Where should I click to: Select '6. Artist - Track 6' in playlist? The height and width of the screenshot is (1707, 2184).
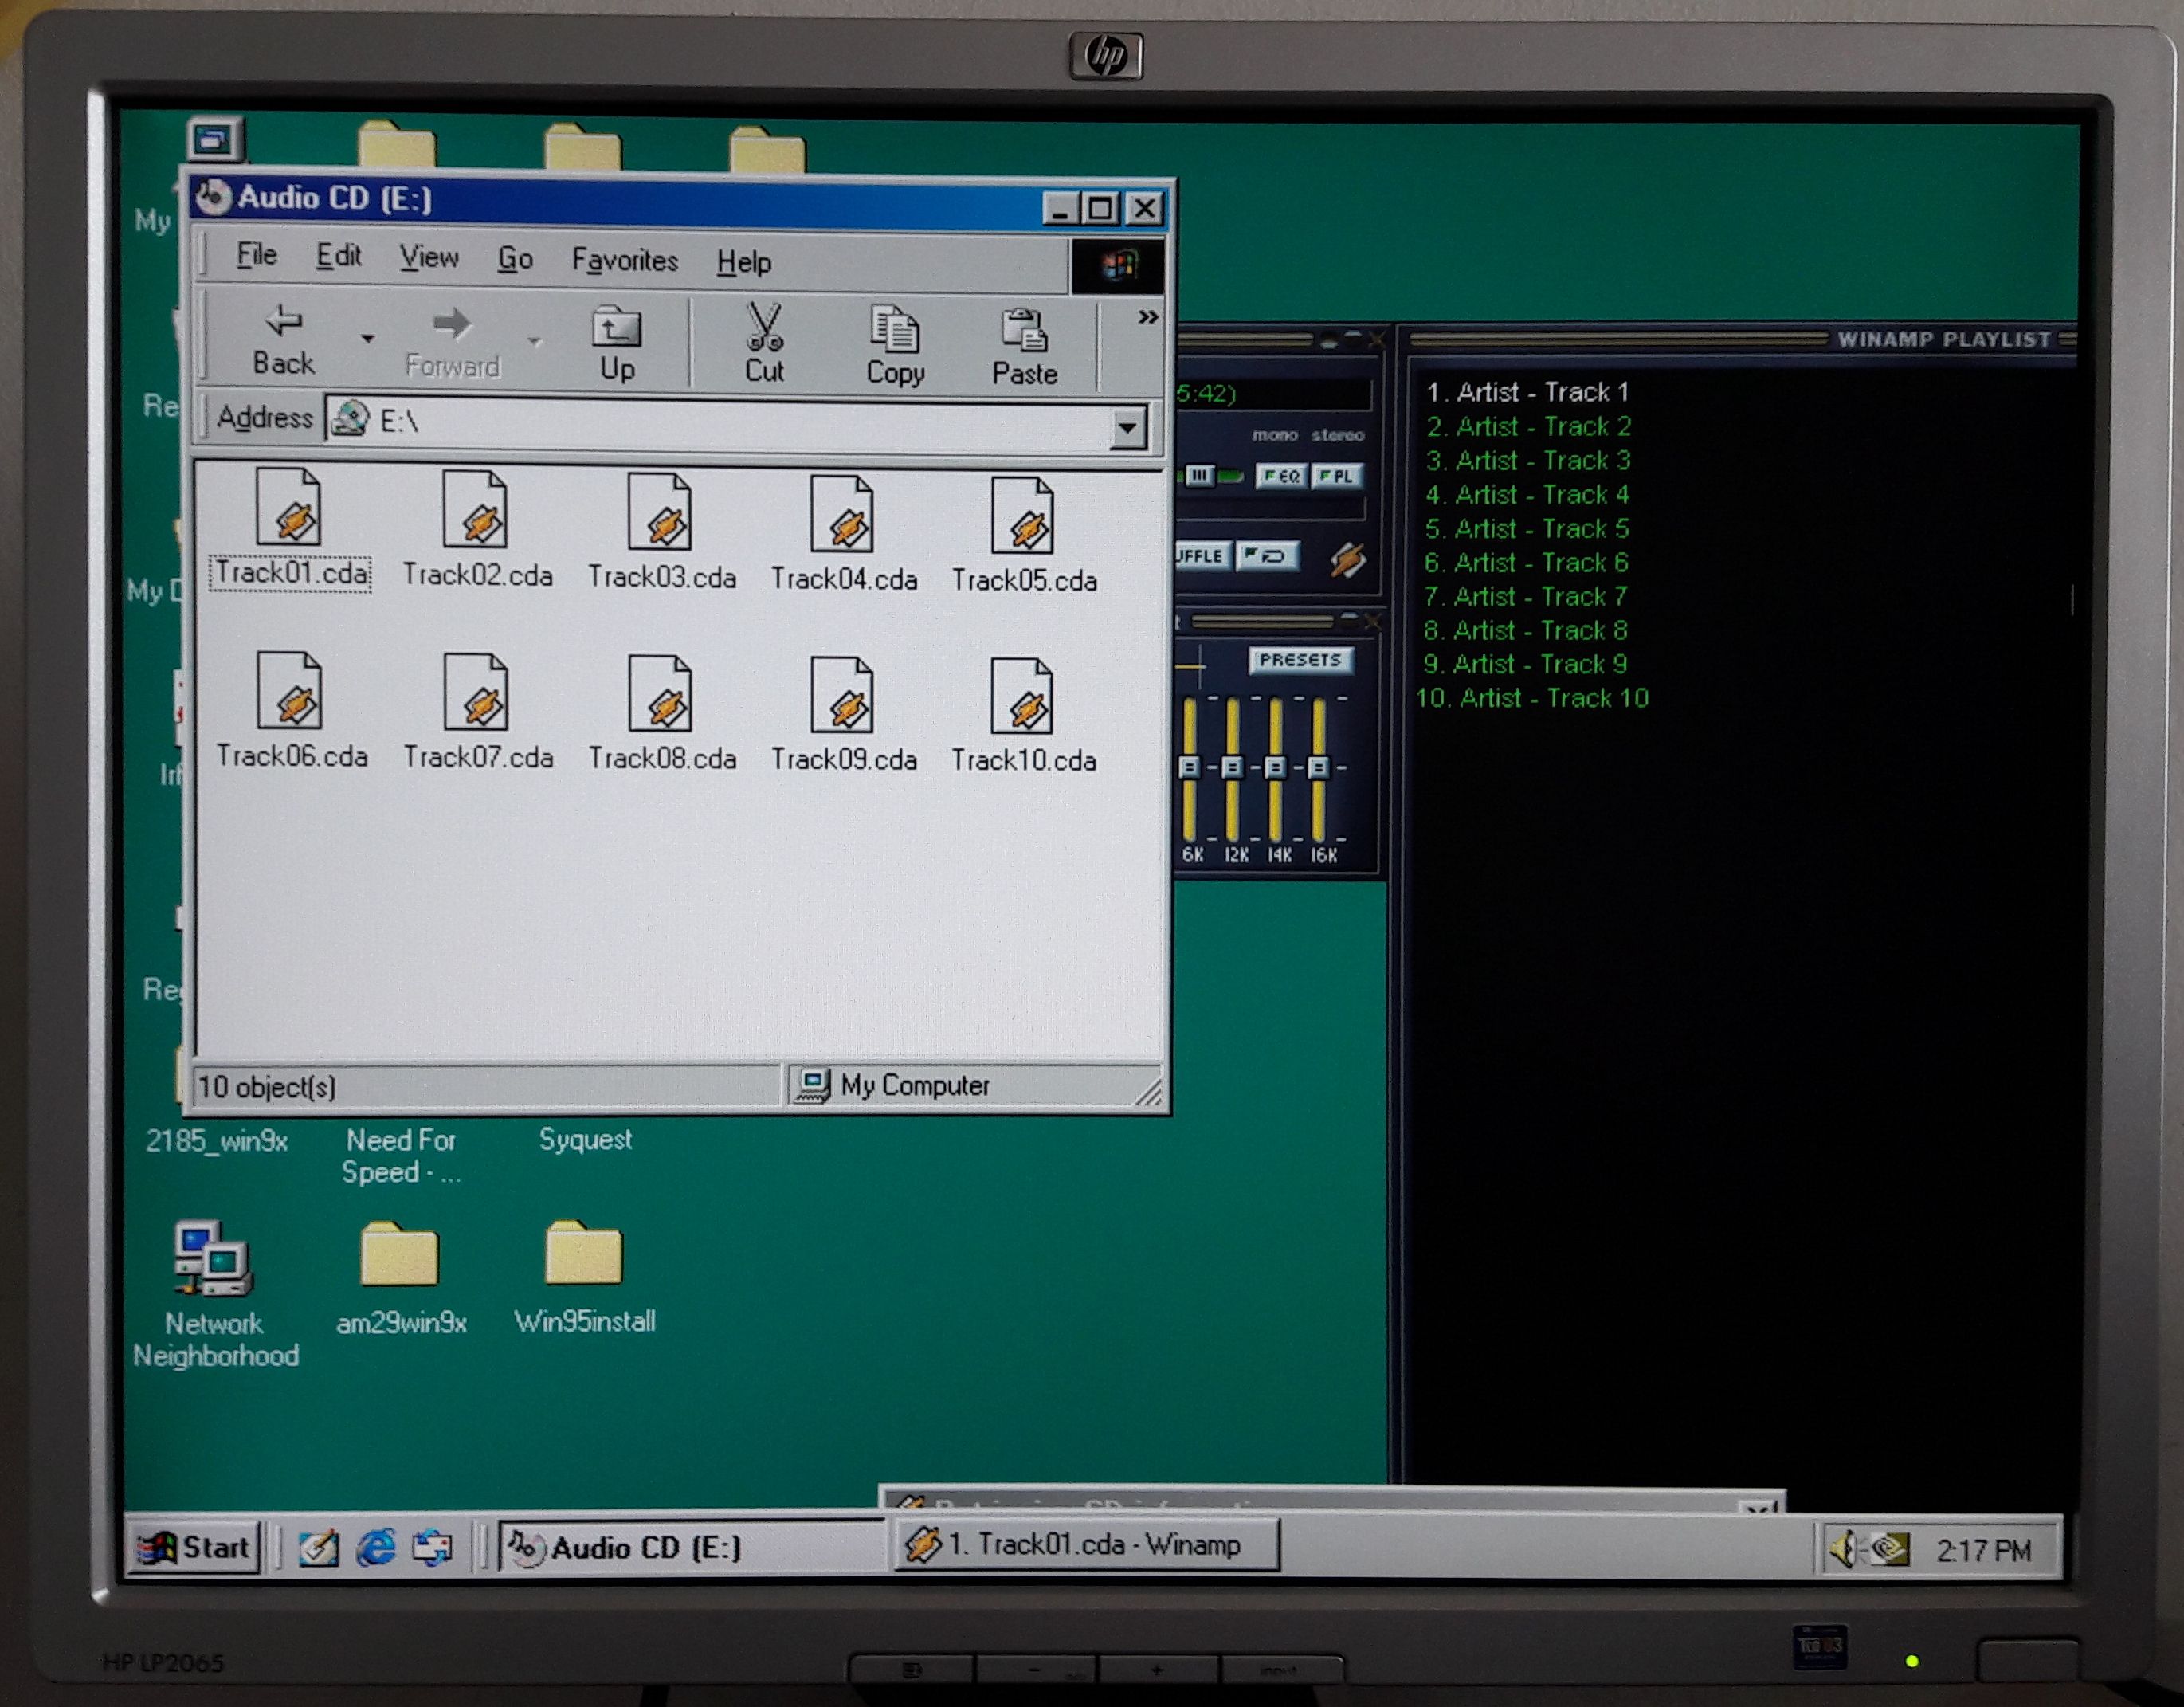click(x=1526, y=562)
